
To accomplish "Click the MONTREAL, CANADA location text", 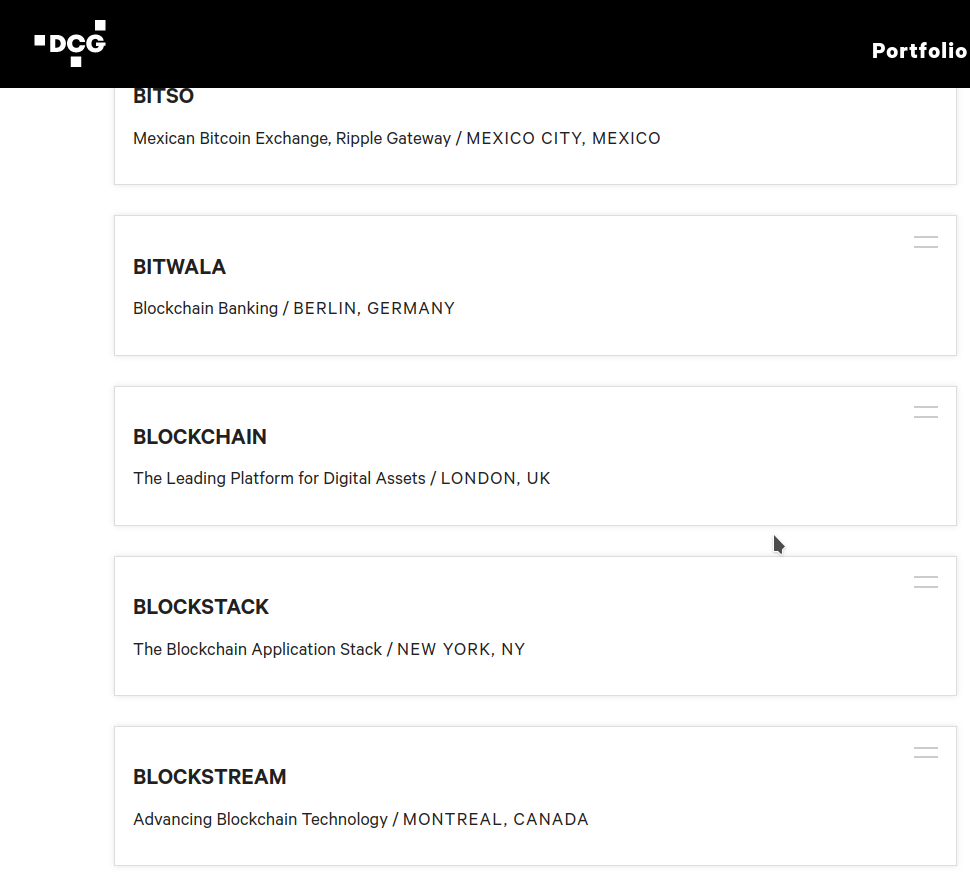I will [x=496, y=819].
